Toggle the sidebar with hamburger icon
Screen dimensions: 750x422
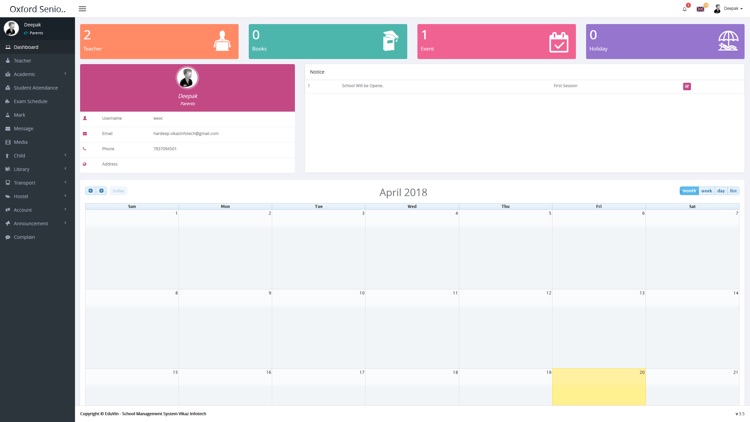point(82,9)
